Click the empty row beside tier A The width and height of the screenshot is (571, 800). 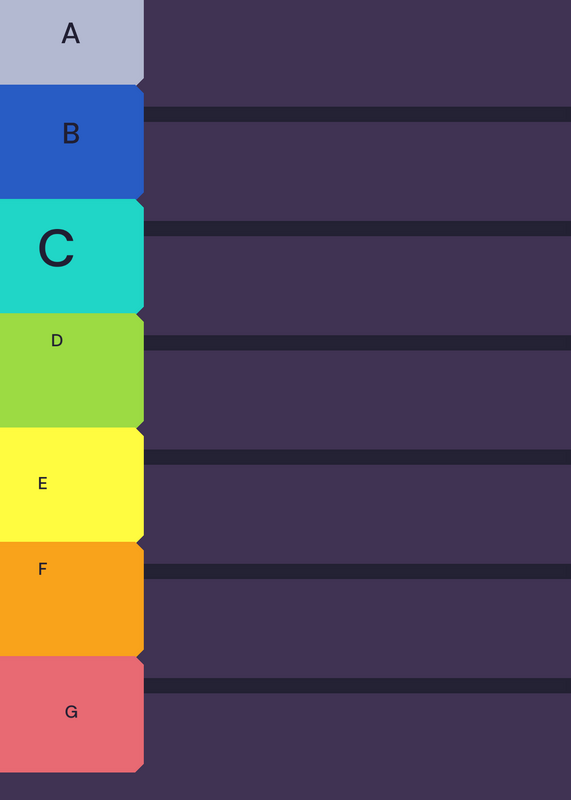[357, 53]
